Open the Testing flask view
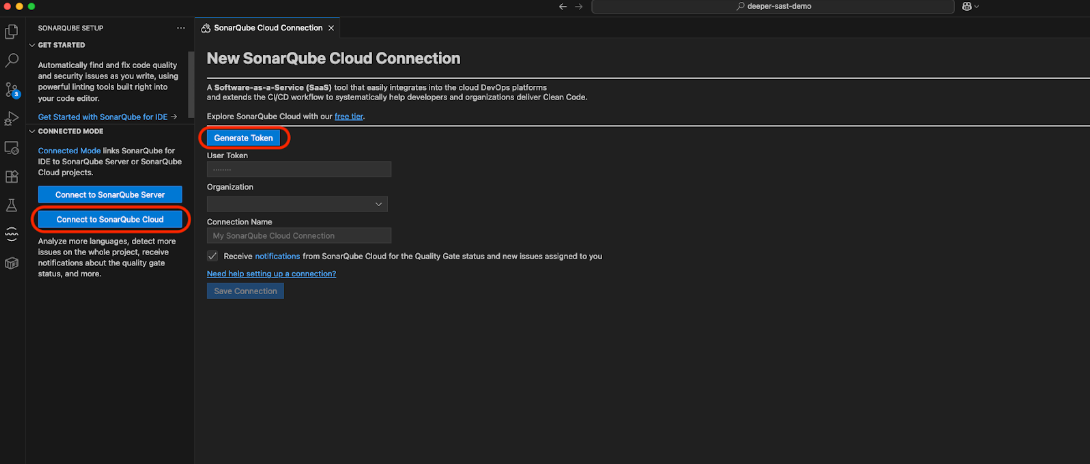This screenshot has height=464, width=1090. point(12,206)
